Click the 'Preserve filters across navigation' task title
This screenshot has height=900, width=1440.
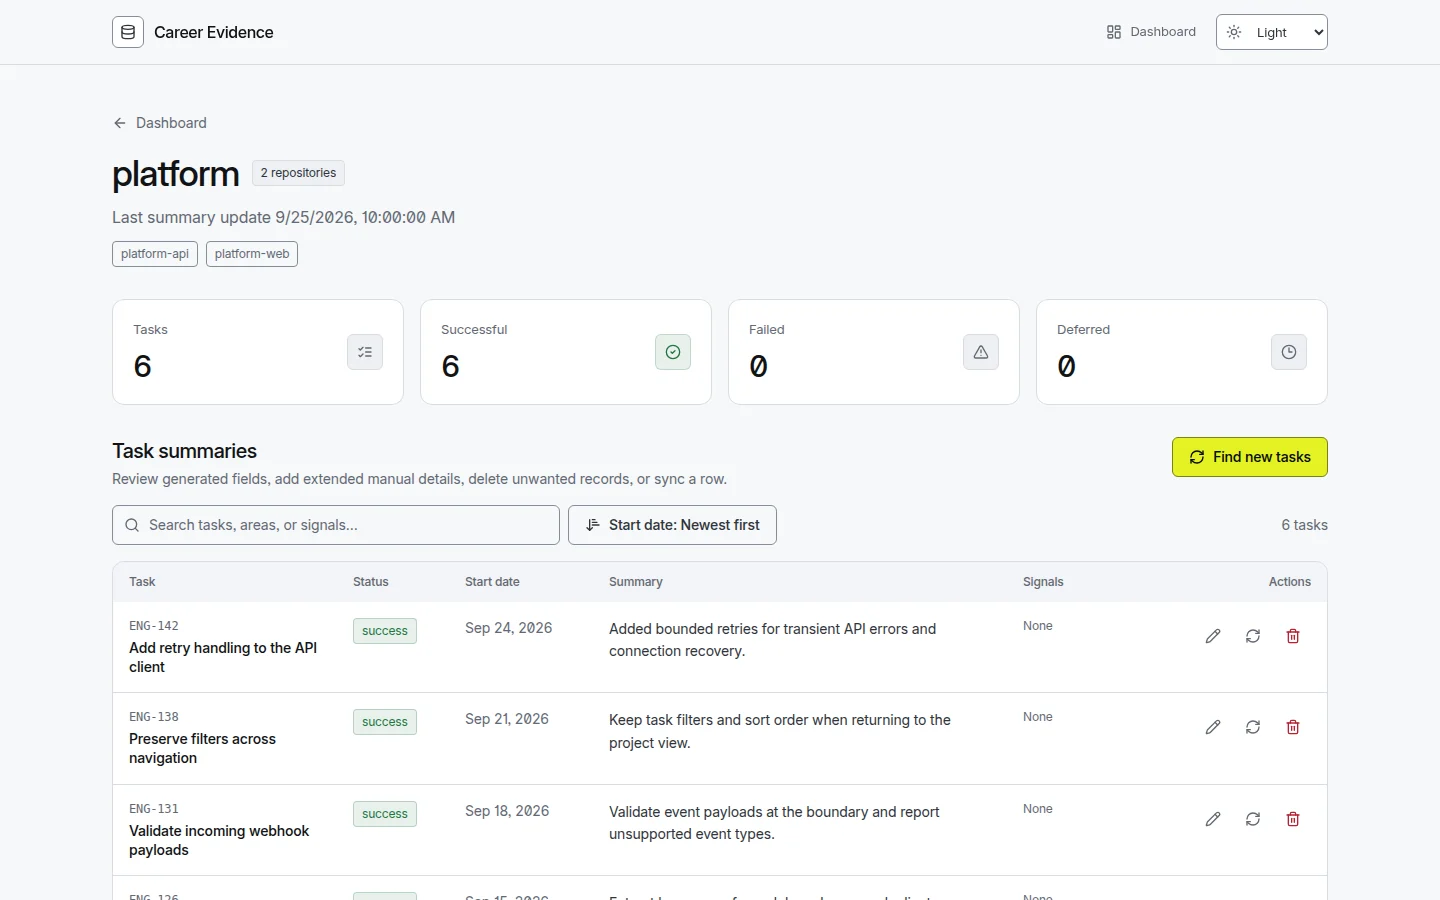pos(202,748)
